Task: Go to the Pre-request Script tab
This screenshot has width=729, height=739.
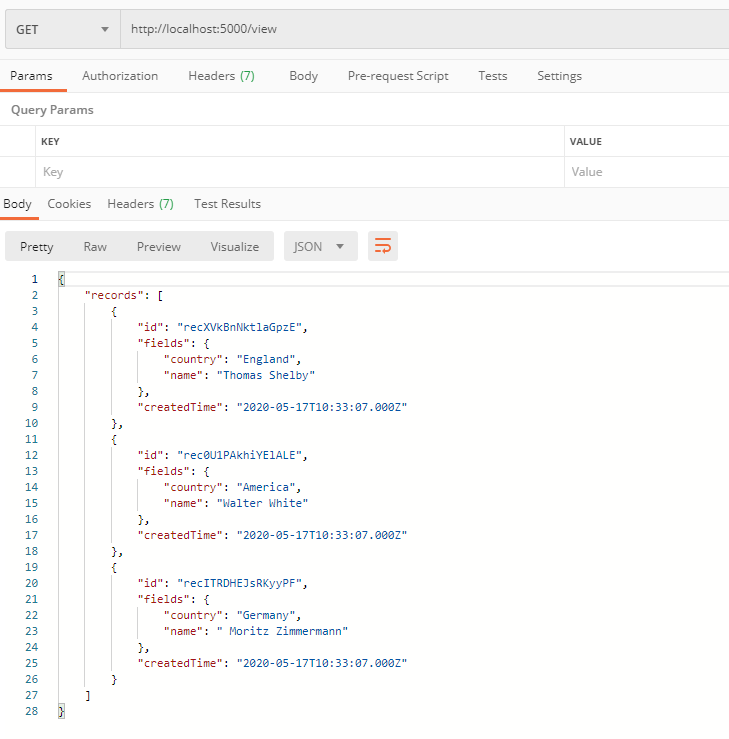Action: pyautogui.click(x=398, y=76)
